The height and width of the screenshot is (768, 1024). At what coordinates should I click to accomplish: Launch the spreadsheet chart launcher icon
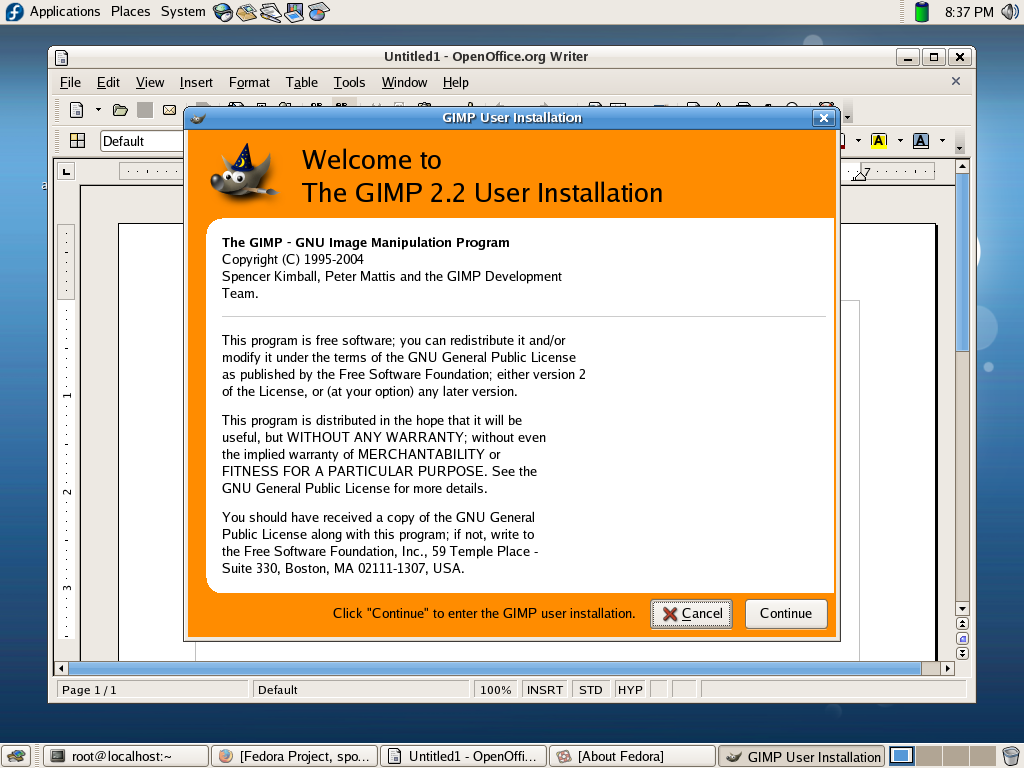(x=318, y=12)
